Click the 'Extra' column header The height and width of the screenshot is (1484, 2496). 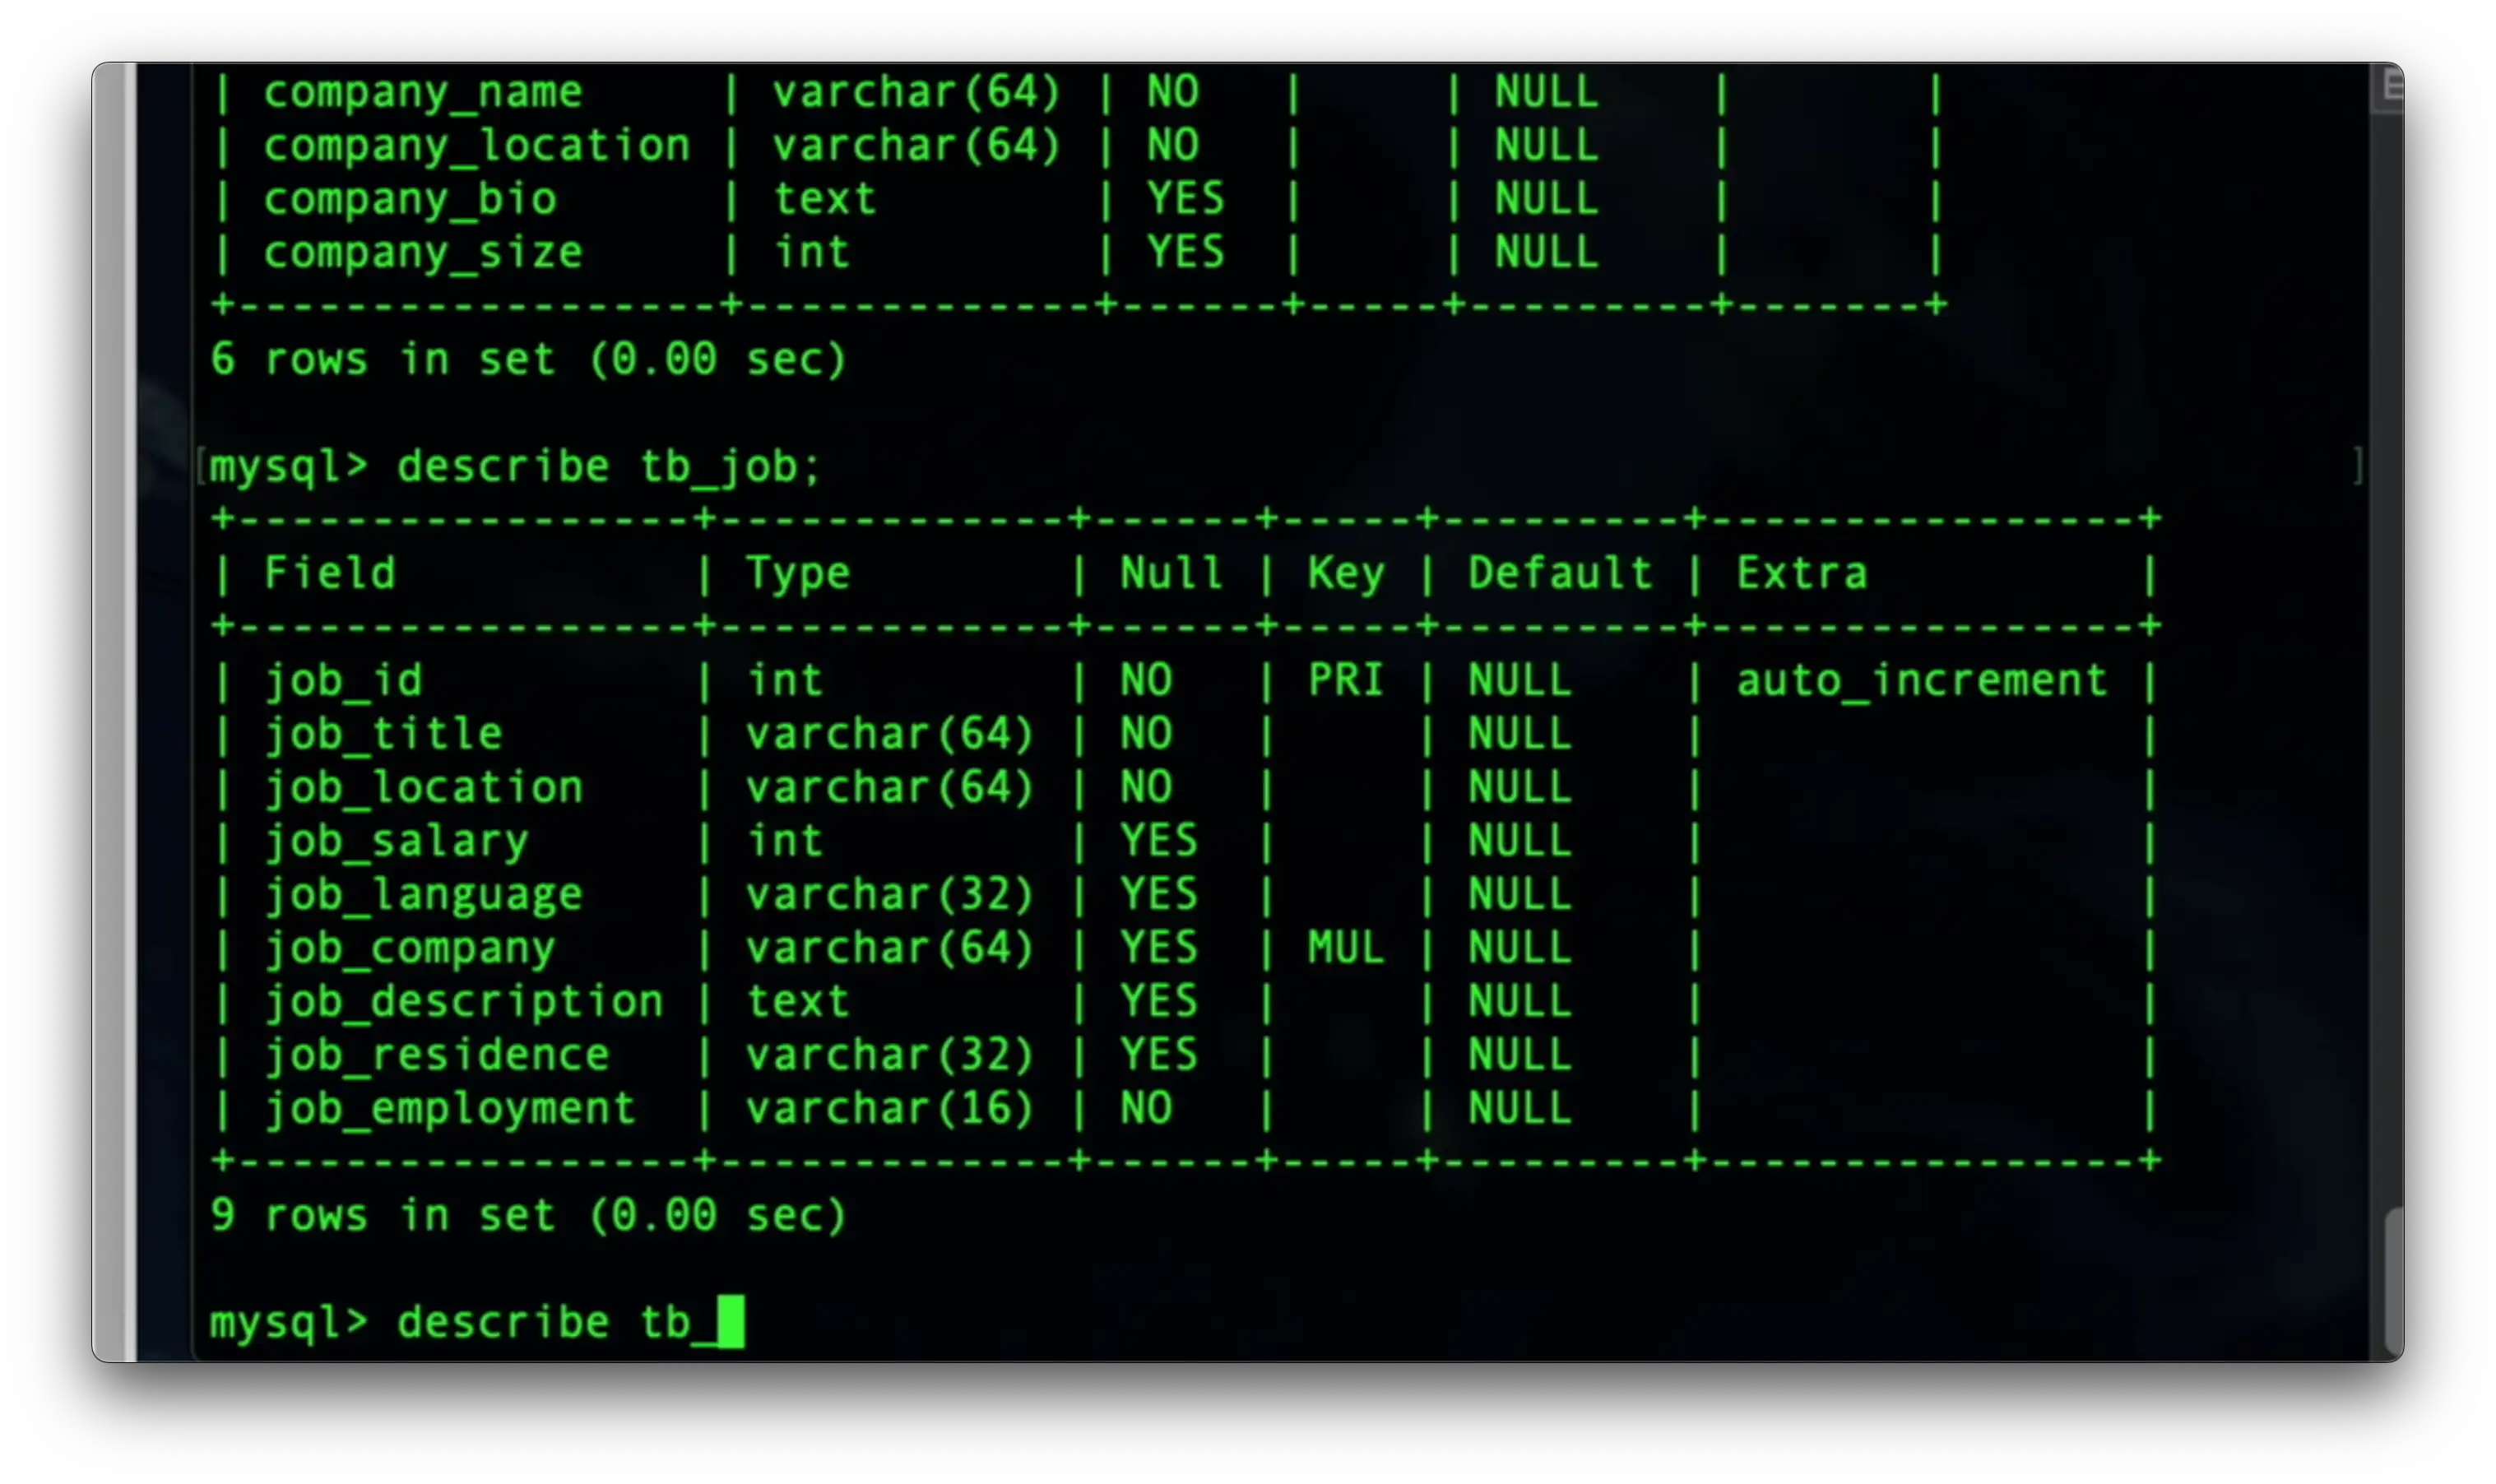(x=1801, y=574)
